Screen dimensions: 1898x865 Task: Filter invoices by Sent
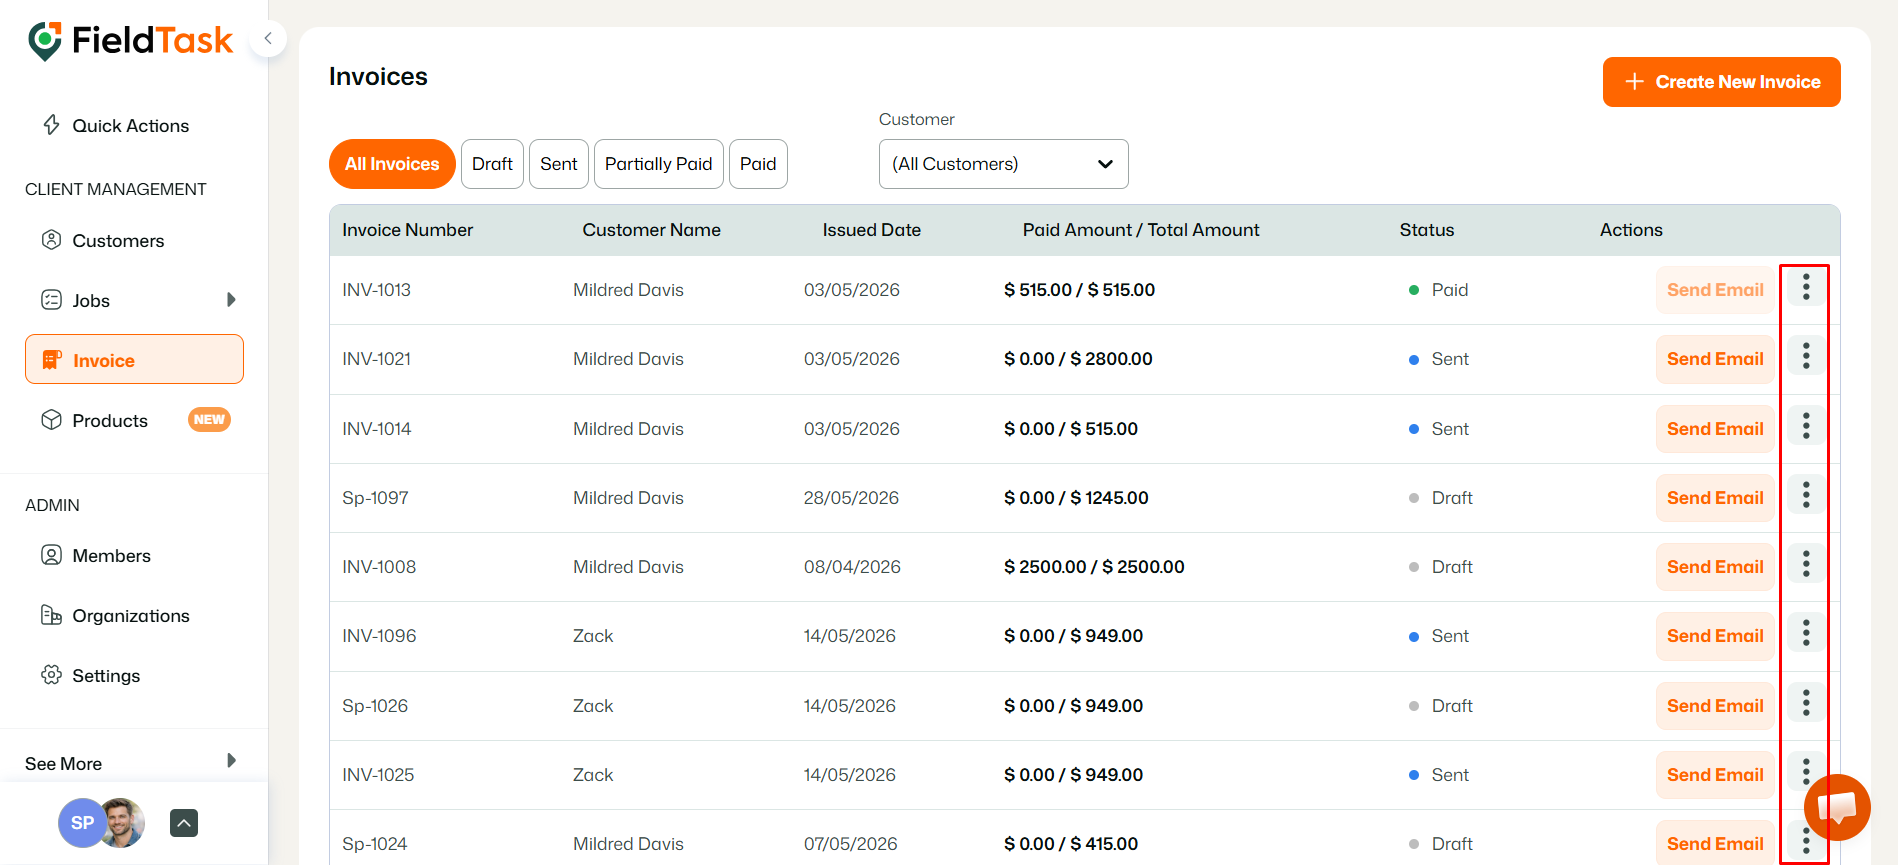559,164
